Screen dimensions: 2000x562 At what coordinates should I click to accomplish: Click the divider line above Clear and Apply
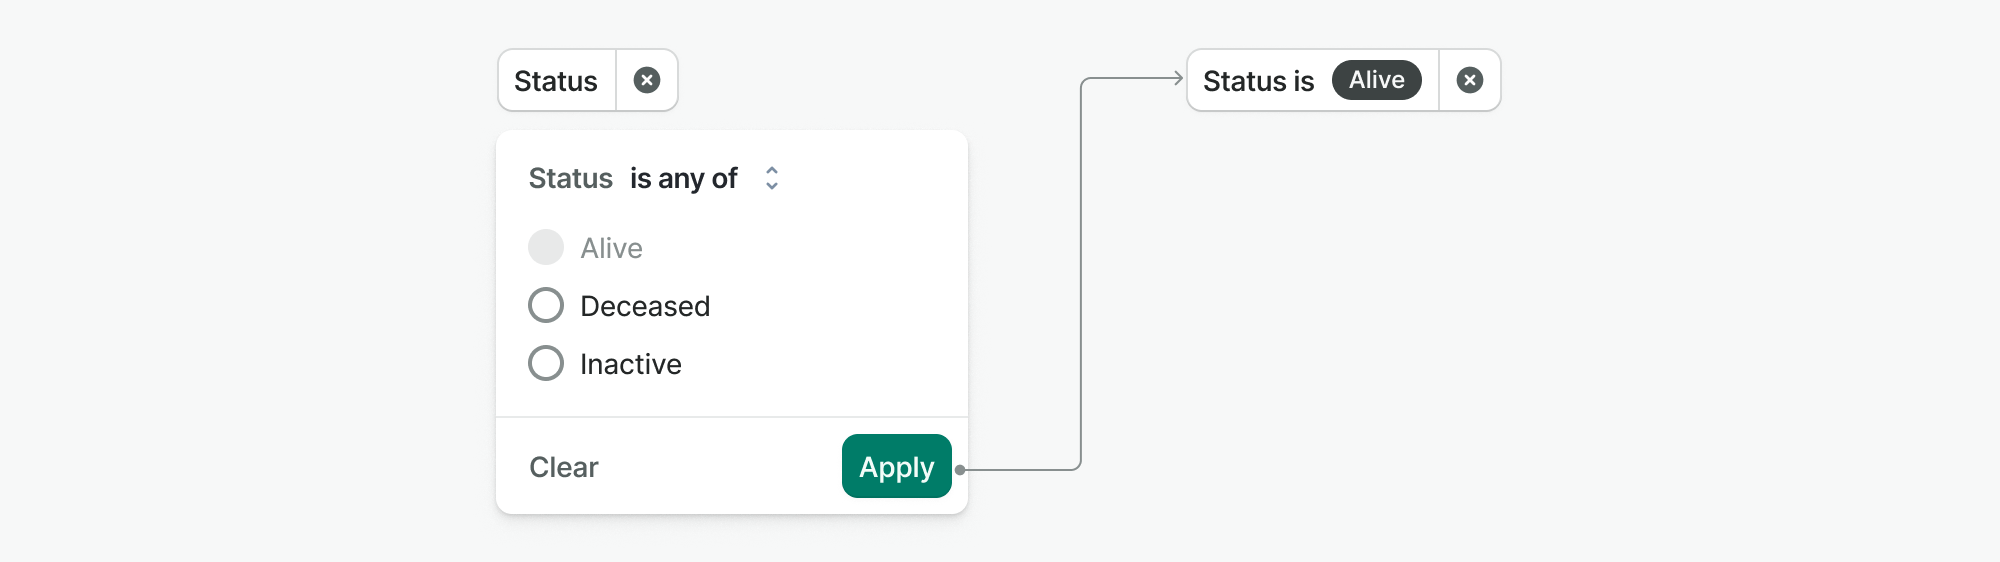click(732, 417)
